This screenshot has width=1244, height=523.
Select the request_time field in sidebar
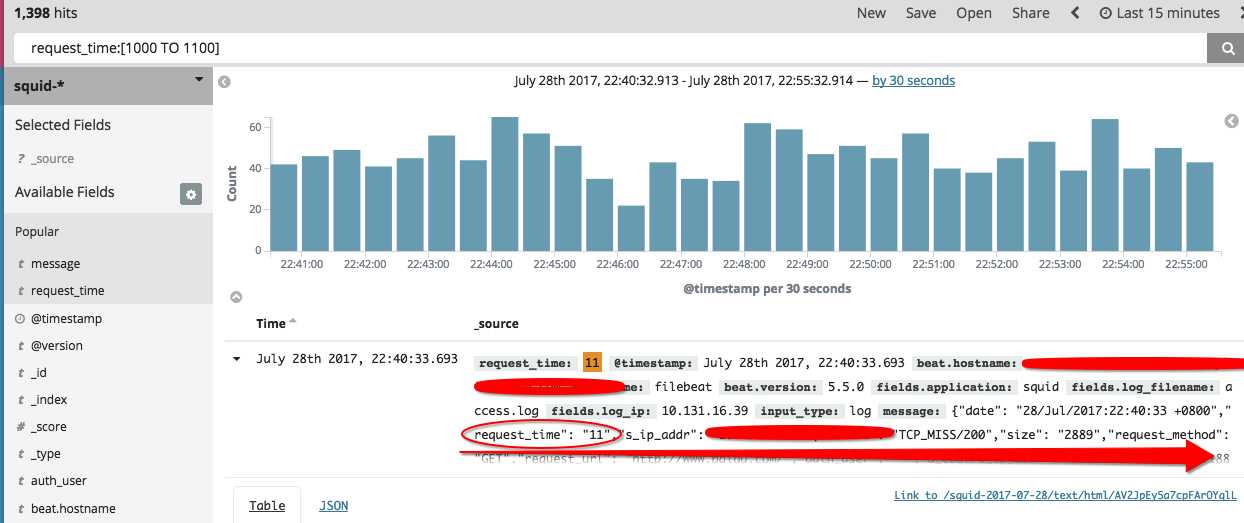pos(67,291)
